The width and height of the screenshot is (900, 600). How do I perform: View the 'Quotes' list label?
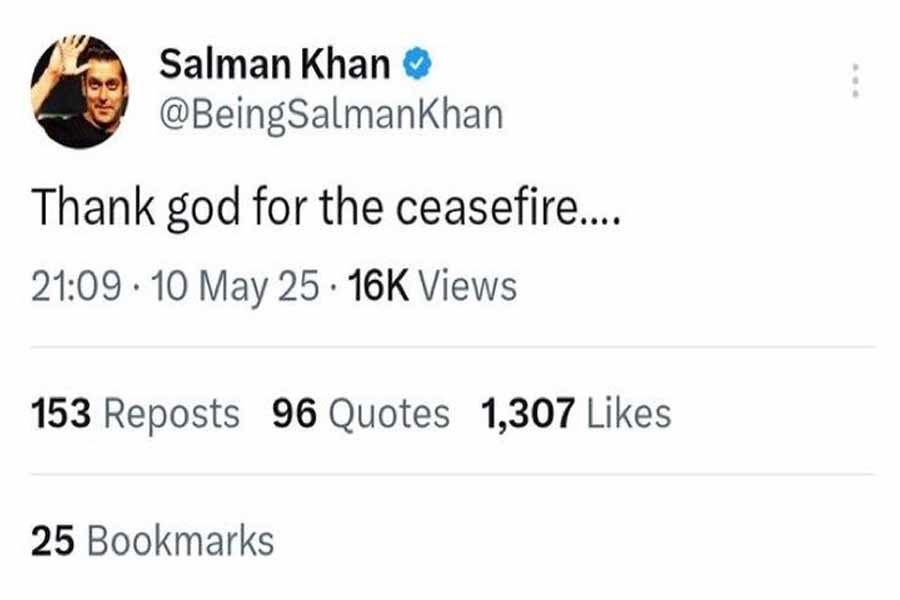coord(390,413)
